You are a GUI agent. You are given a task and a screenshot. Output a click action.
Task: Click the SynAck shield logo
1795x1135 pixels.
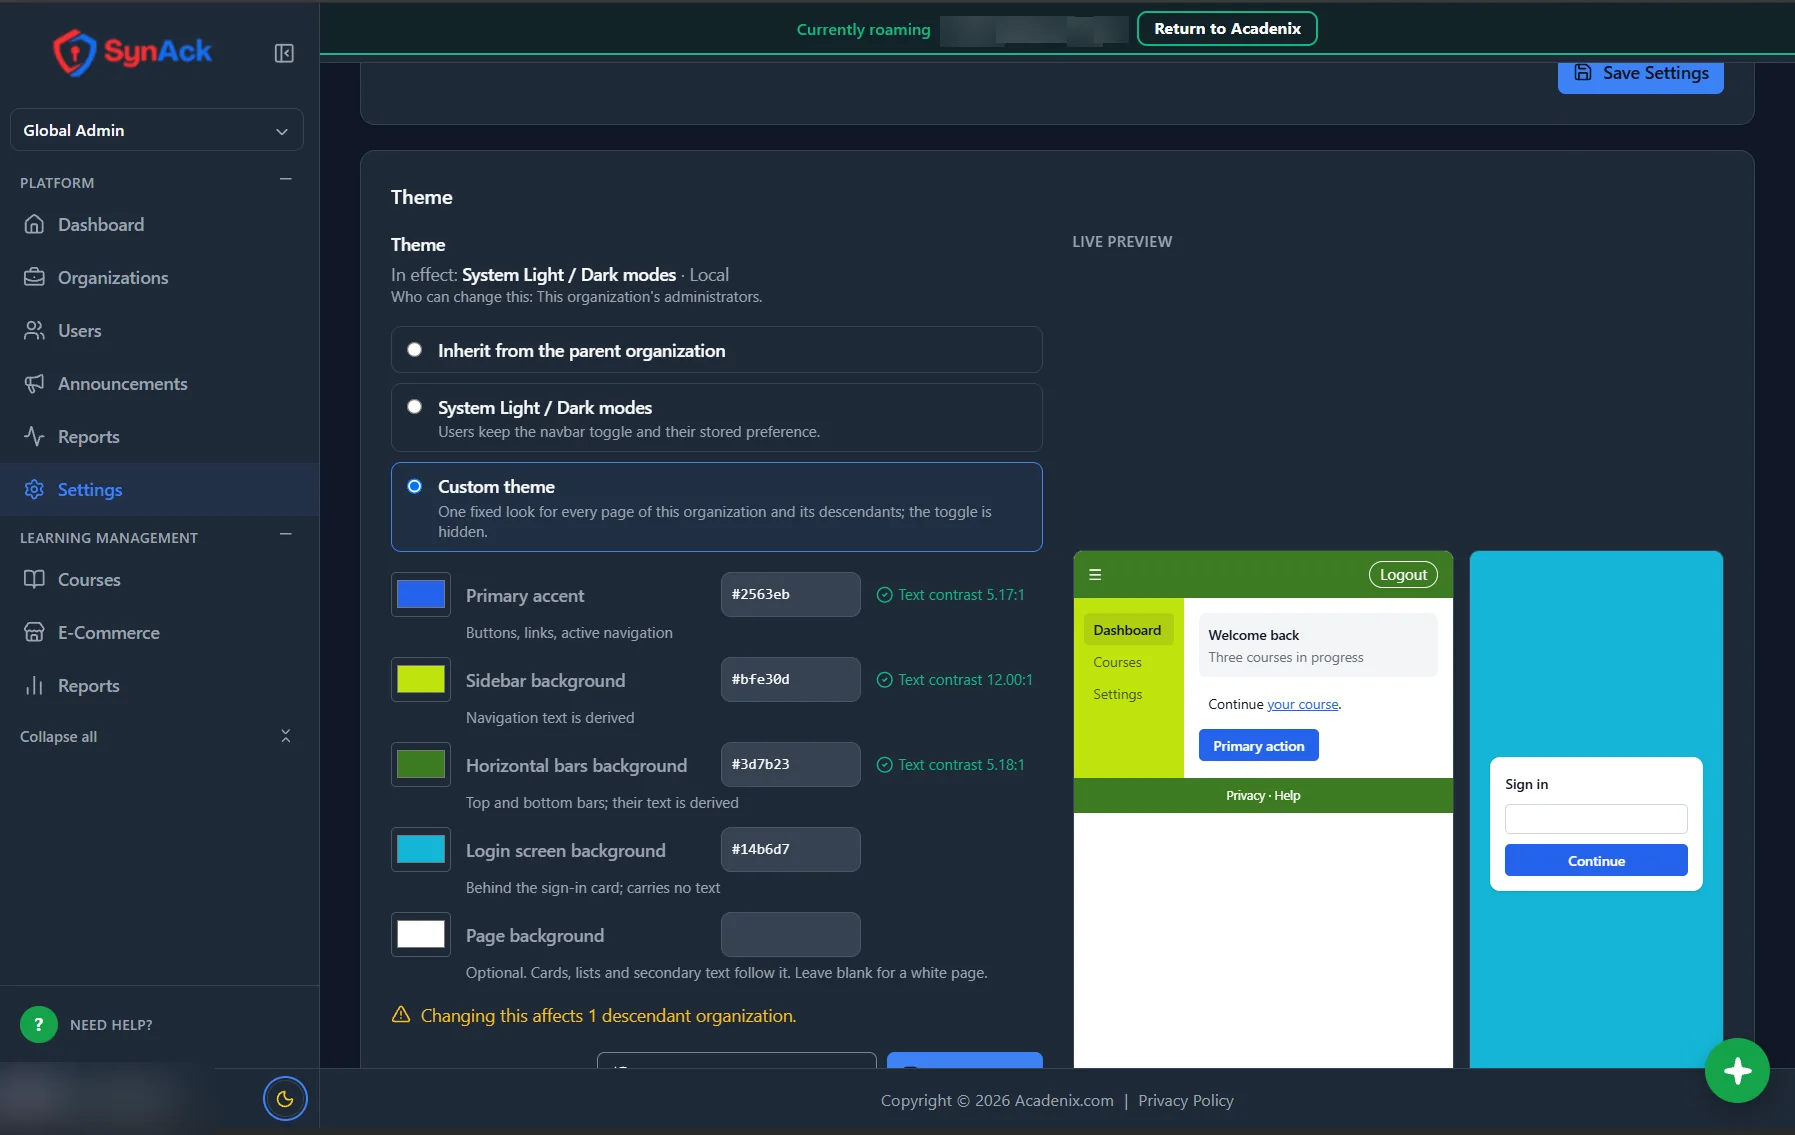coord(75,52)
